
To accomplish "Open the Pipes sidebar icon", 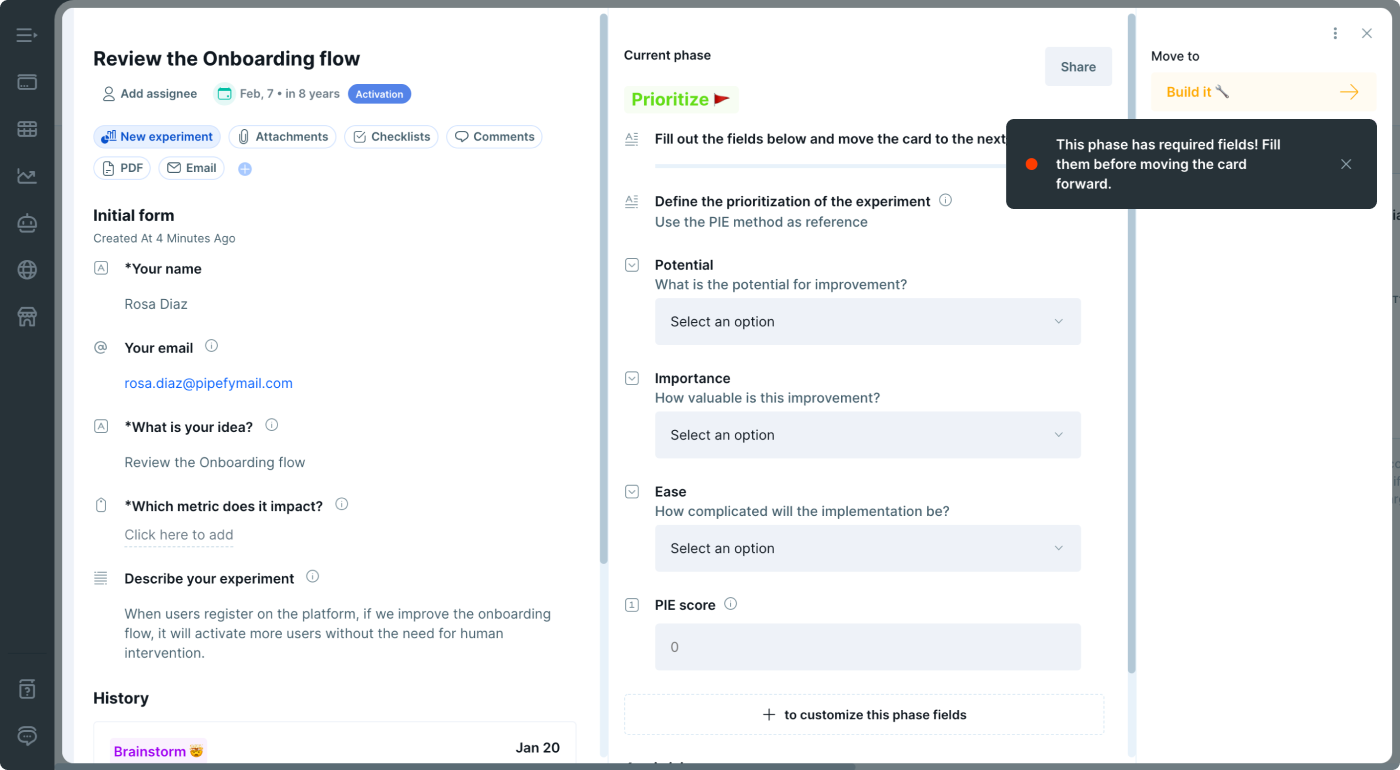I will pos(26,81).
